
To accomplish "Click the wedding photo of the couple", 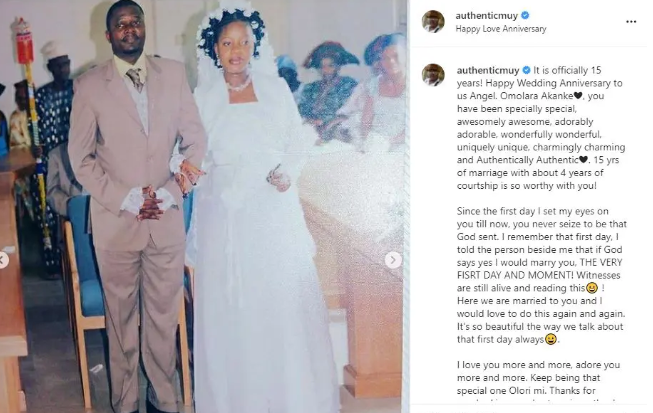I will [204, 206].
